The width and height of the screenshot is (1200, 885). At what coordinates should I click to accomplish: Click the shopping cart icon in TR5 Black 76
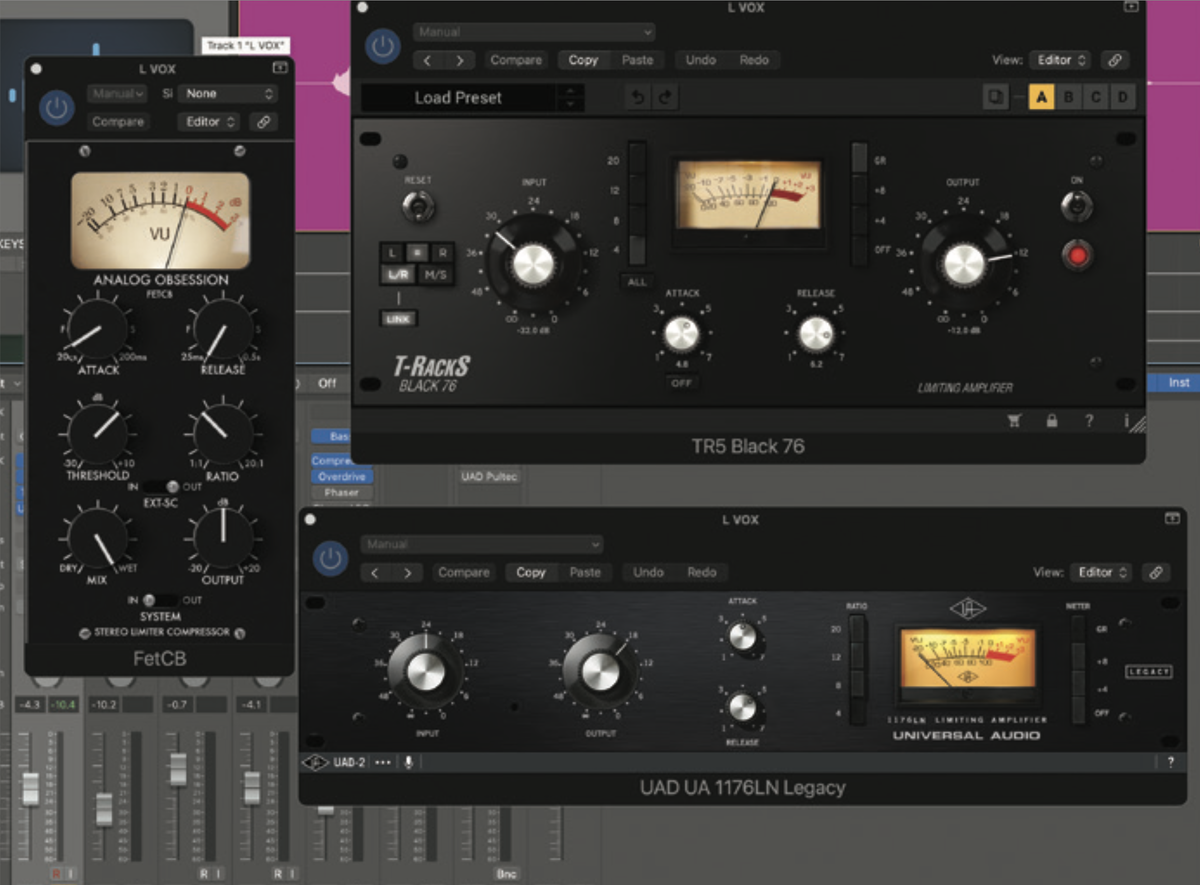(1014, 421)
